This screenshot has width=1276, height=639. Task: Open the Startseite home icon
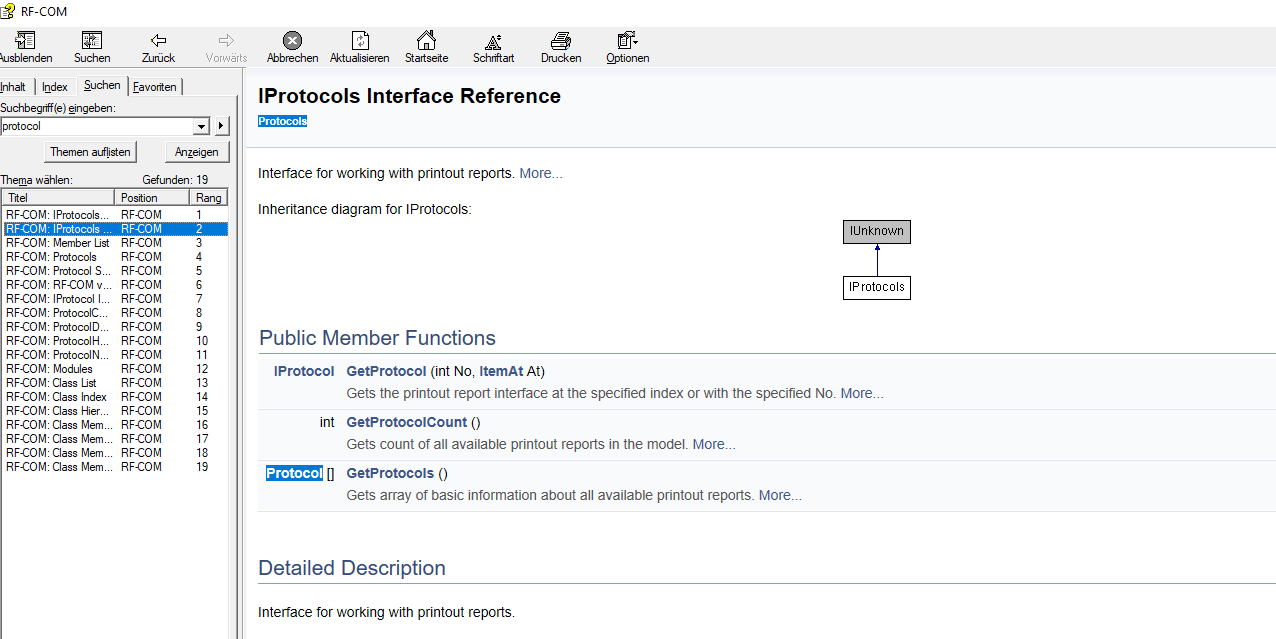(x=426, y=41)
